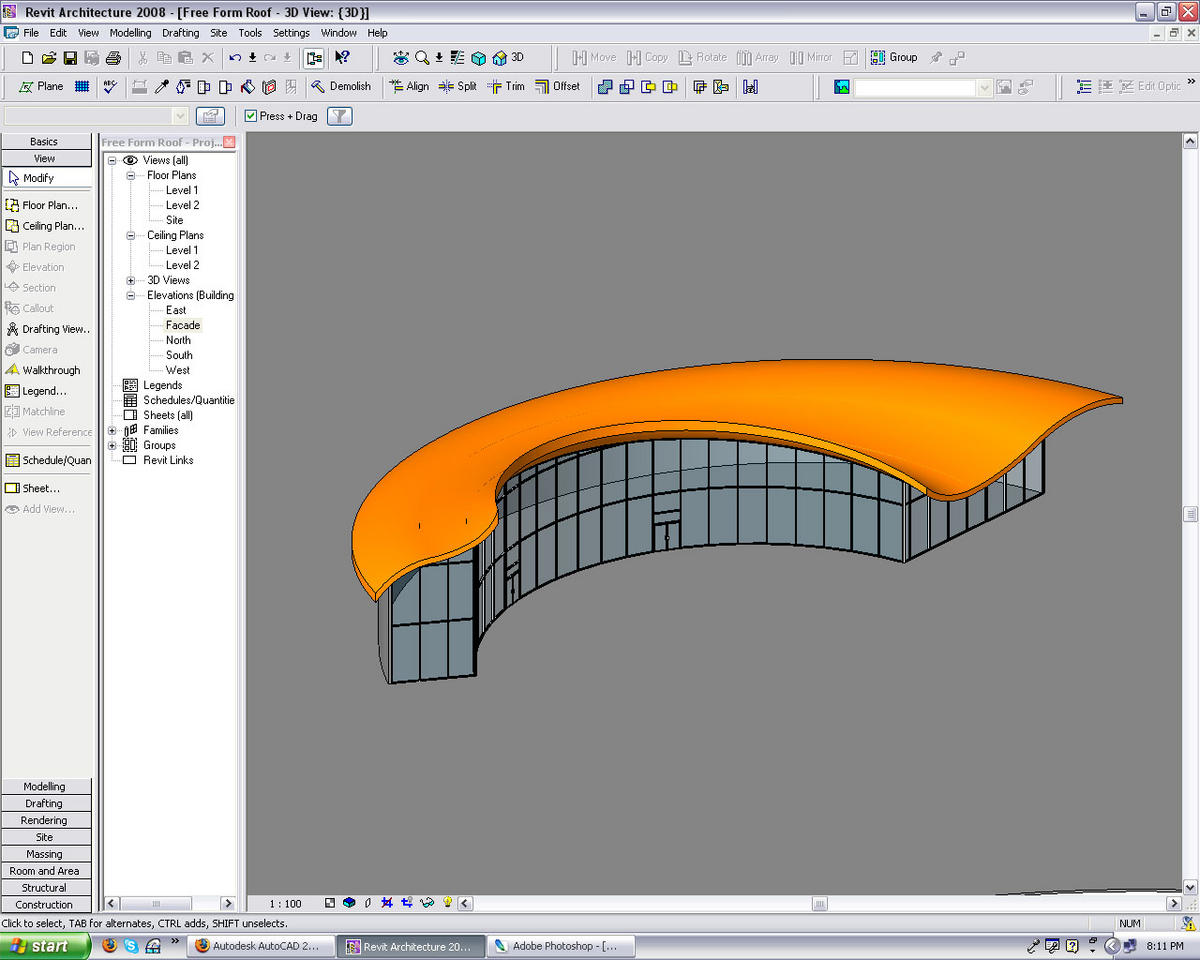
Task: Click the Align tool
Action: point(408,87)
